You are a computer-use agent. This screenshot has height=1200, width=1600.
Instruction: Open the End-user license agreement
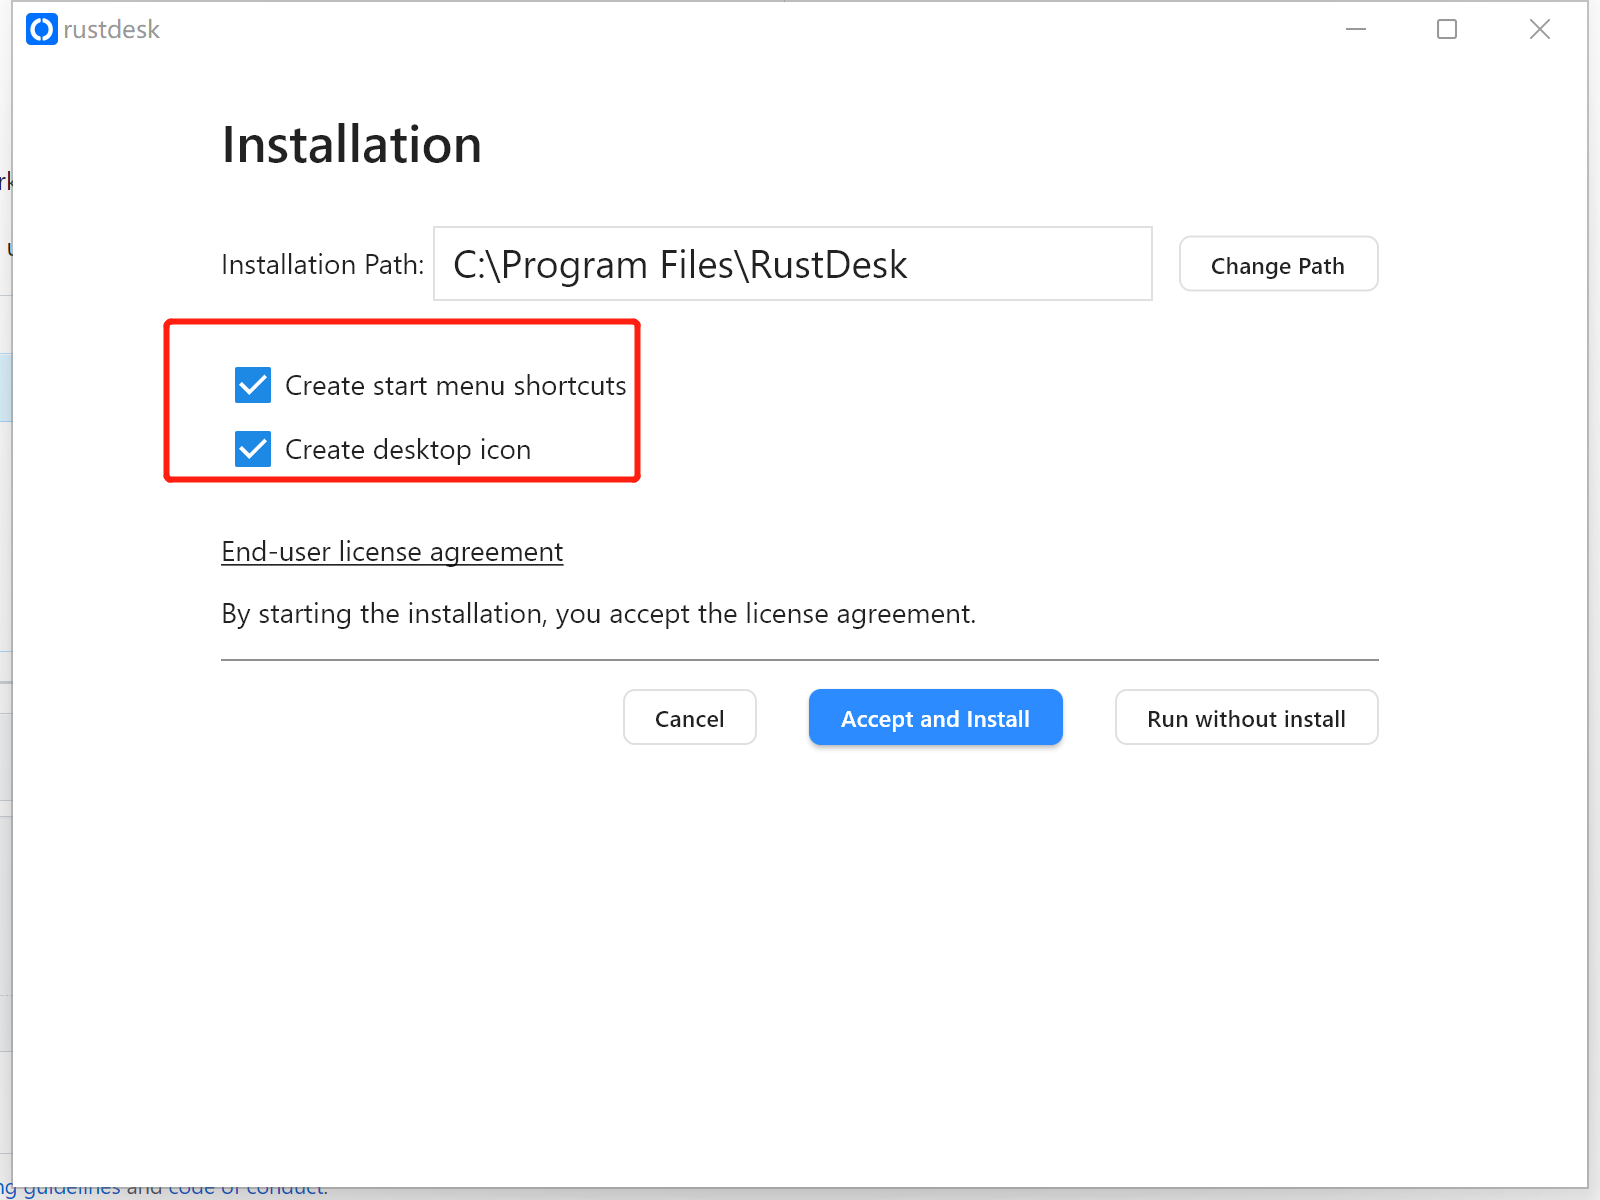(391, 551)
